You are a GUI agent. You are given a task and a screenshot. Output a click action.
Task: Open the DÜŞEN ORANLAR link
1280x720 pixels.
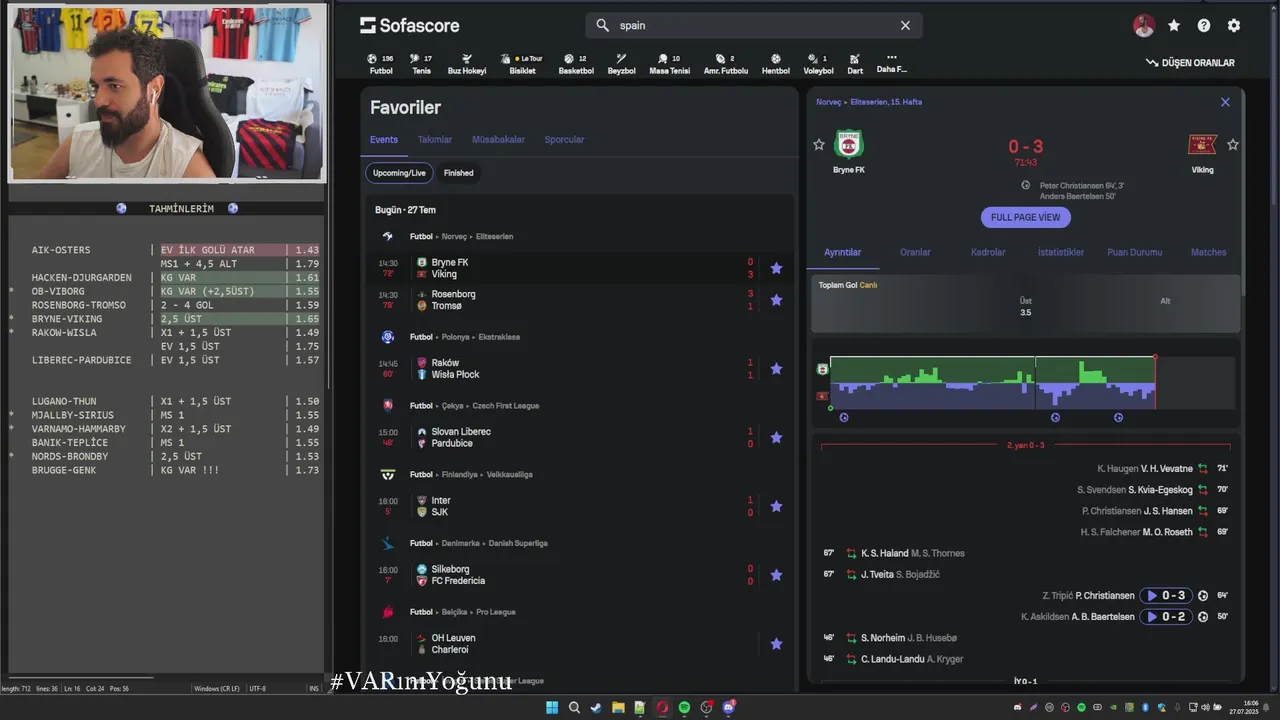[x=1190, y=63]
